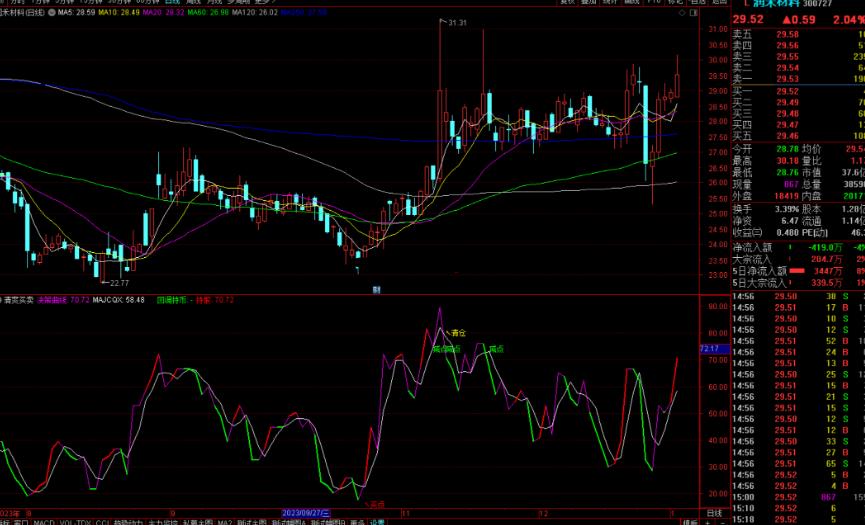865x525 pixels.
Task: Click the 最高 30.18 value
Action: point(788,160)
